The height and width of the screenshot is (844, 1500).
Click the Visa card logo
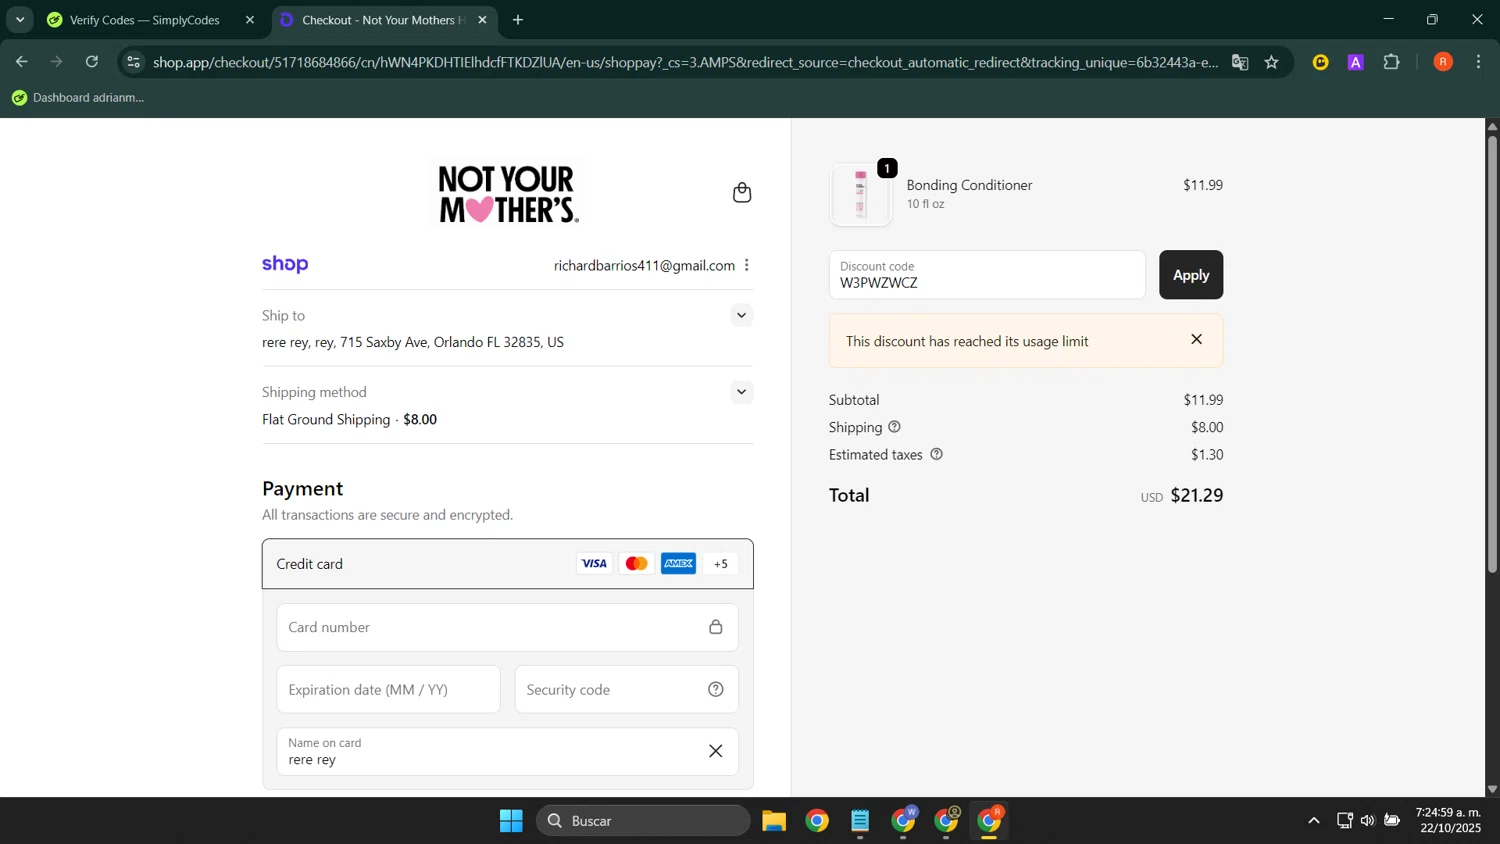(x=594, y=564)
